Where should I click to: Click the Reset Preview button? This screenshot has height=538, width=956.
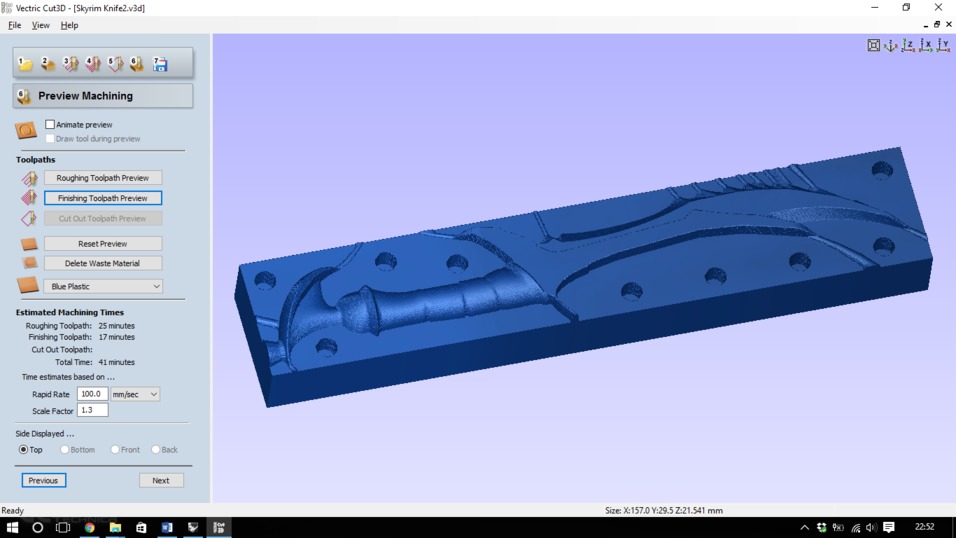tap(102, 243)
